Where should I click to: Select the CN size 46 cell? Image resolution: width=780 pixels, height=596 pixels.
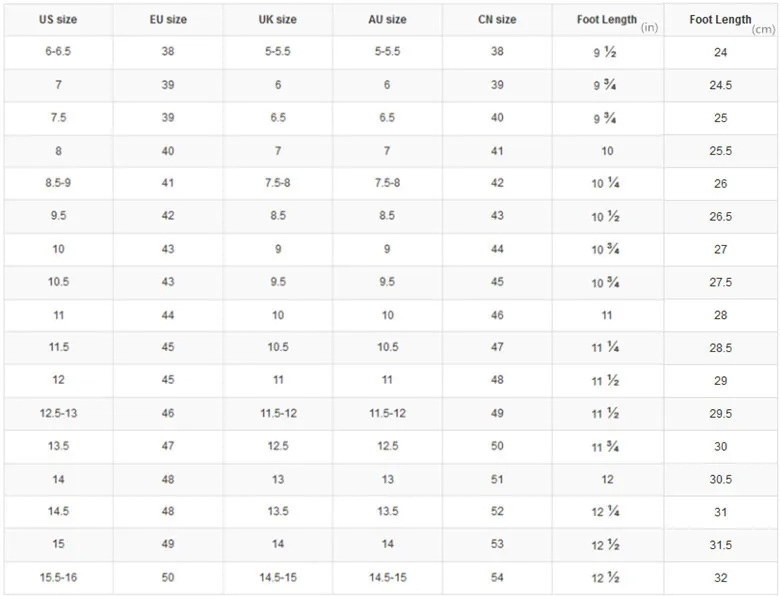pyautogui.click(x=497, y=315)
